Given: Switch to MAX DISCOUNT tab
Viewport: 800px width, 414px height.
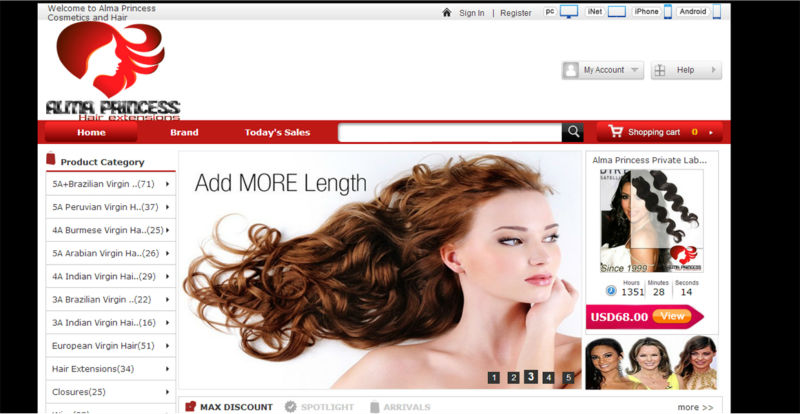Looking at the screenshot, I should click(236, 407).
